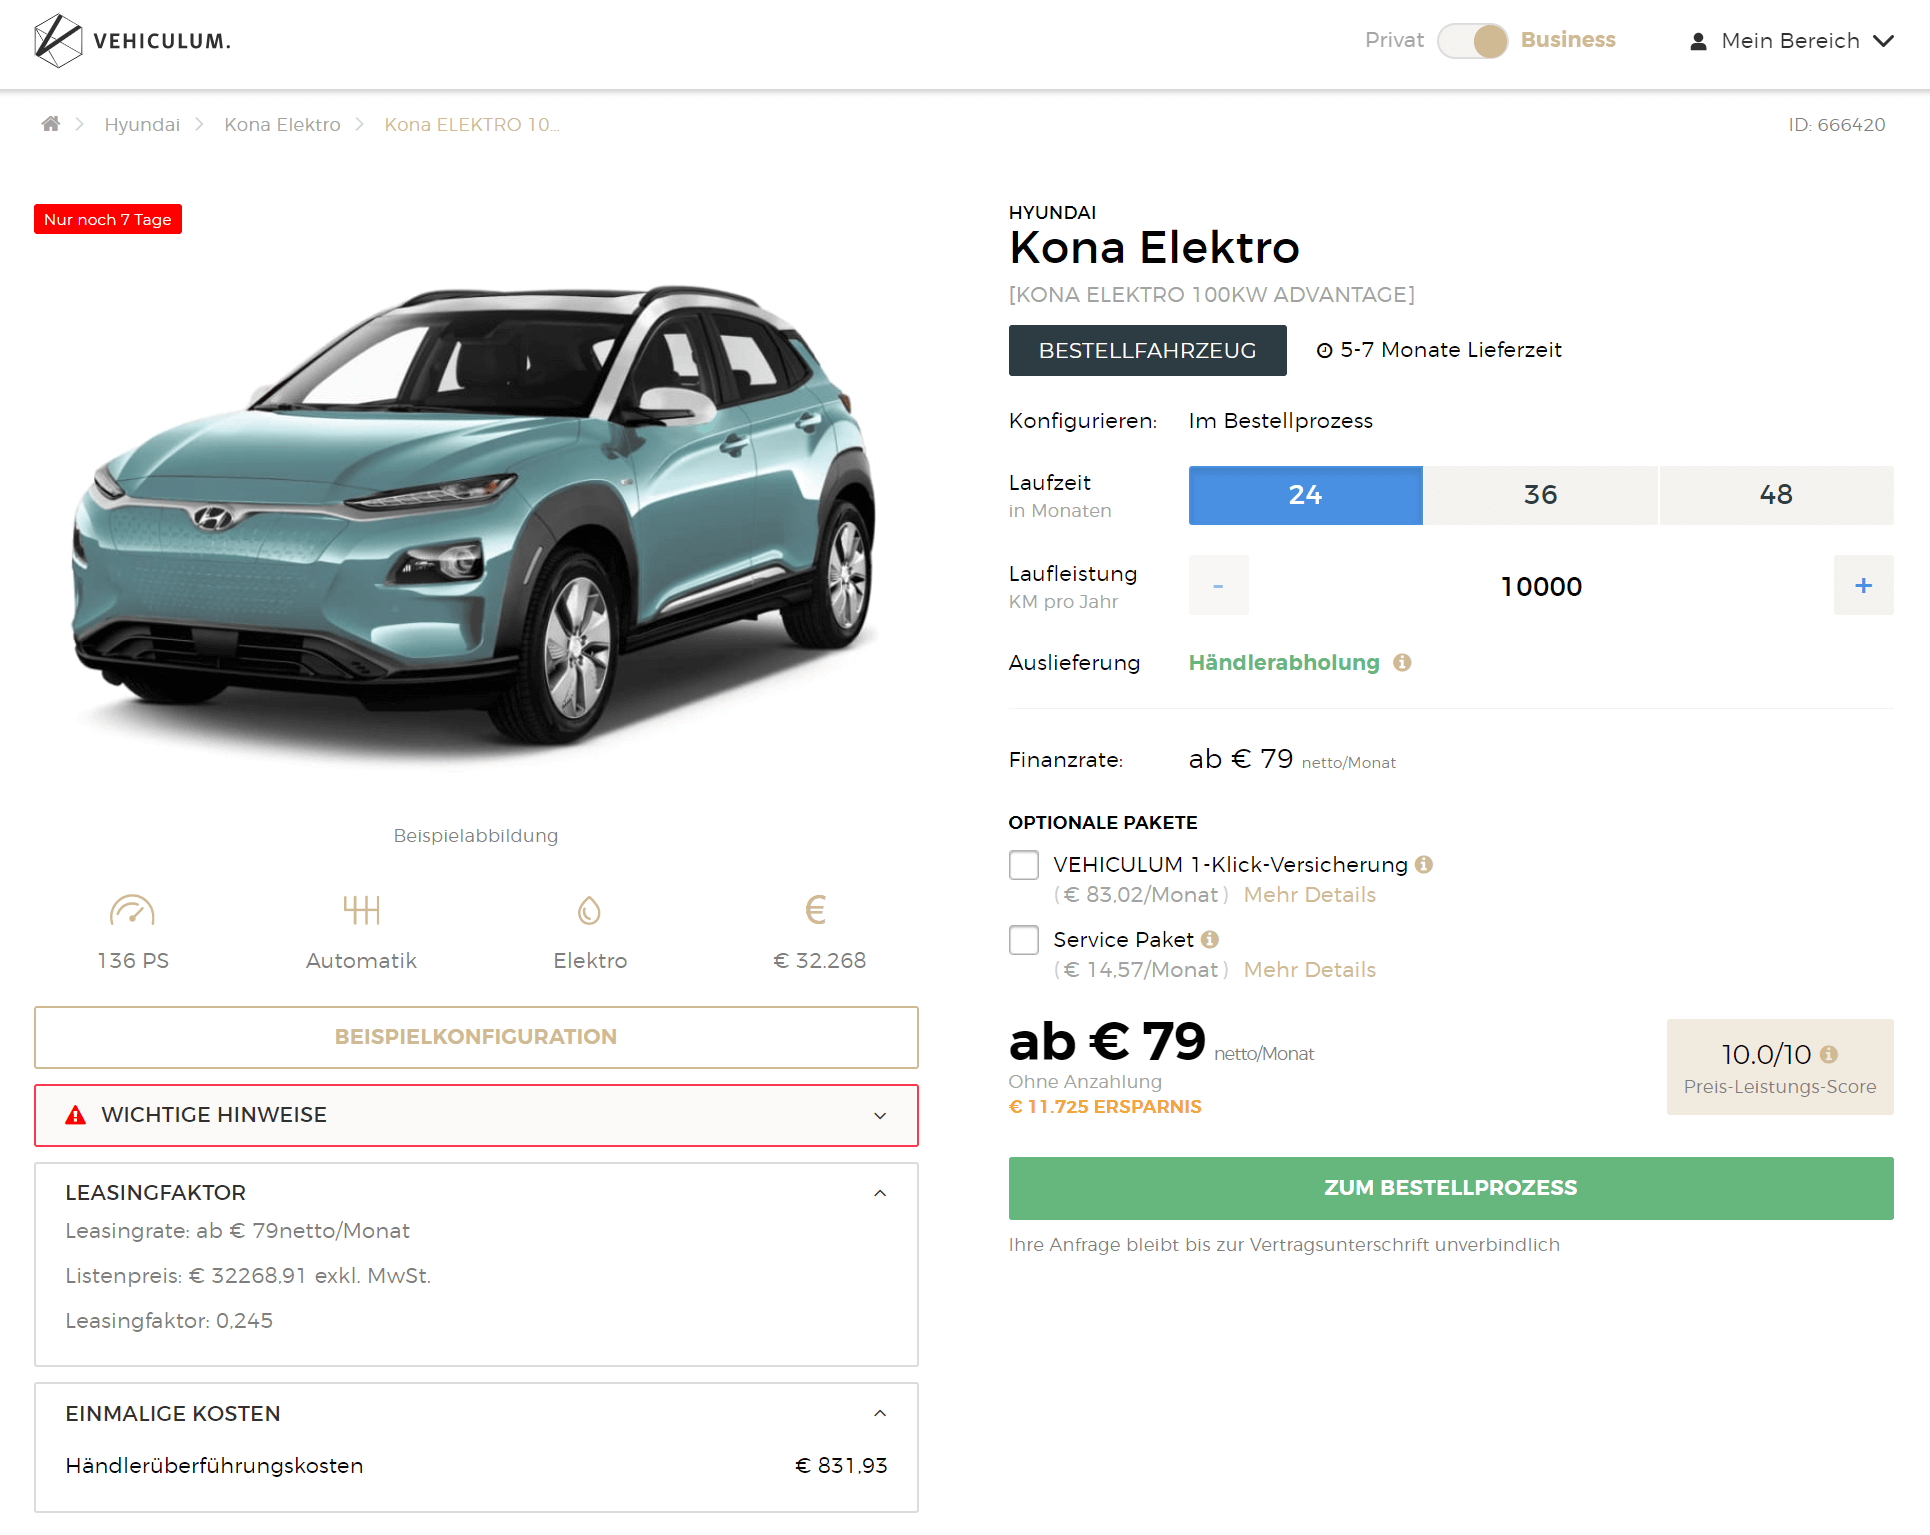1930x1535 pixels.
Task: Click the euro price icon
Action: point(816,909)
